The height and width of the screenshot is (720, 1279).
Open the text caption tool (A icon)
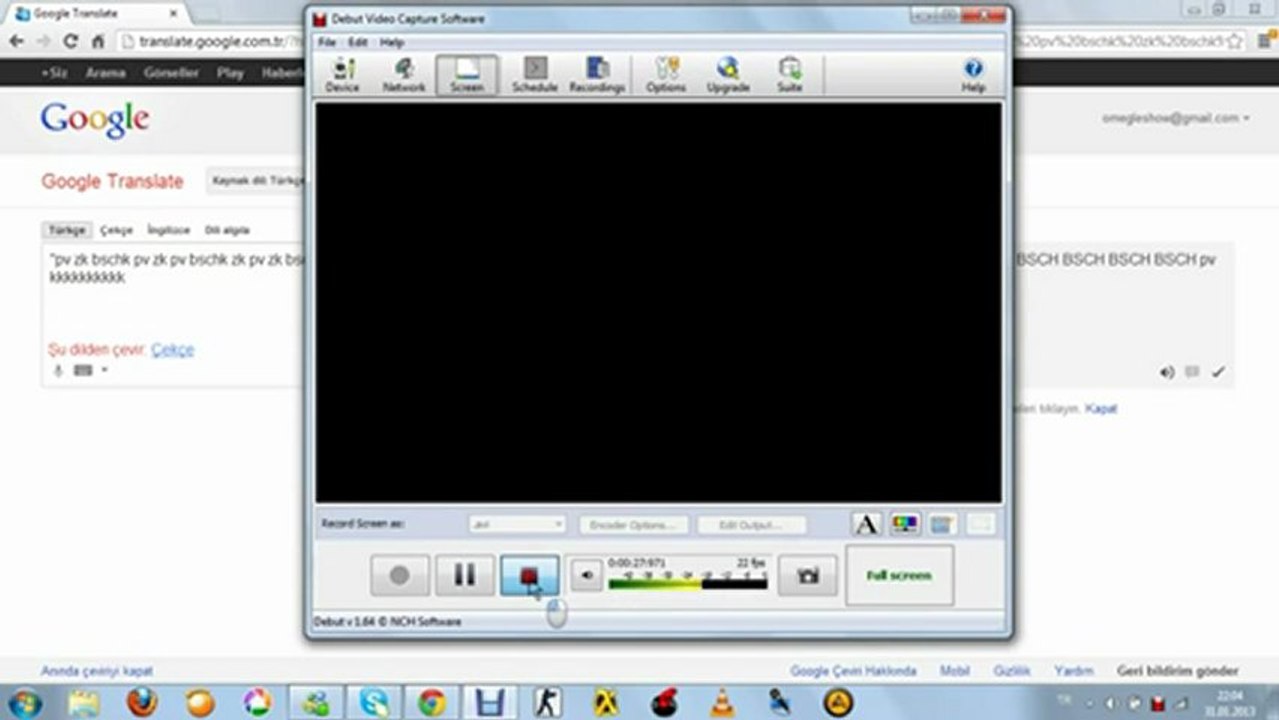pos(866,524)
